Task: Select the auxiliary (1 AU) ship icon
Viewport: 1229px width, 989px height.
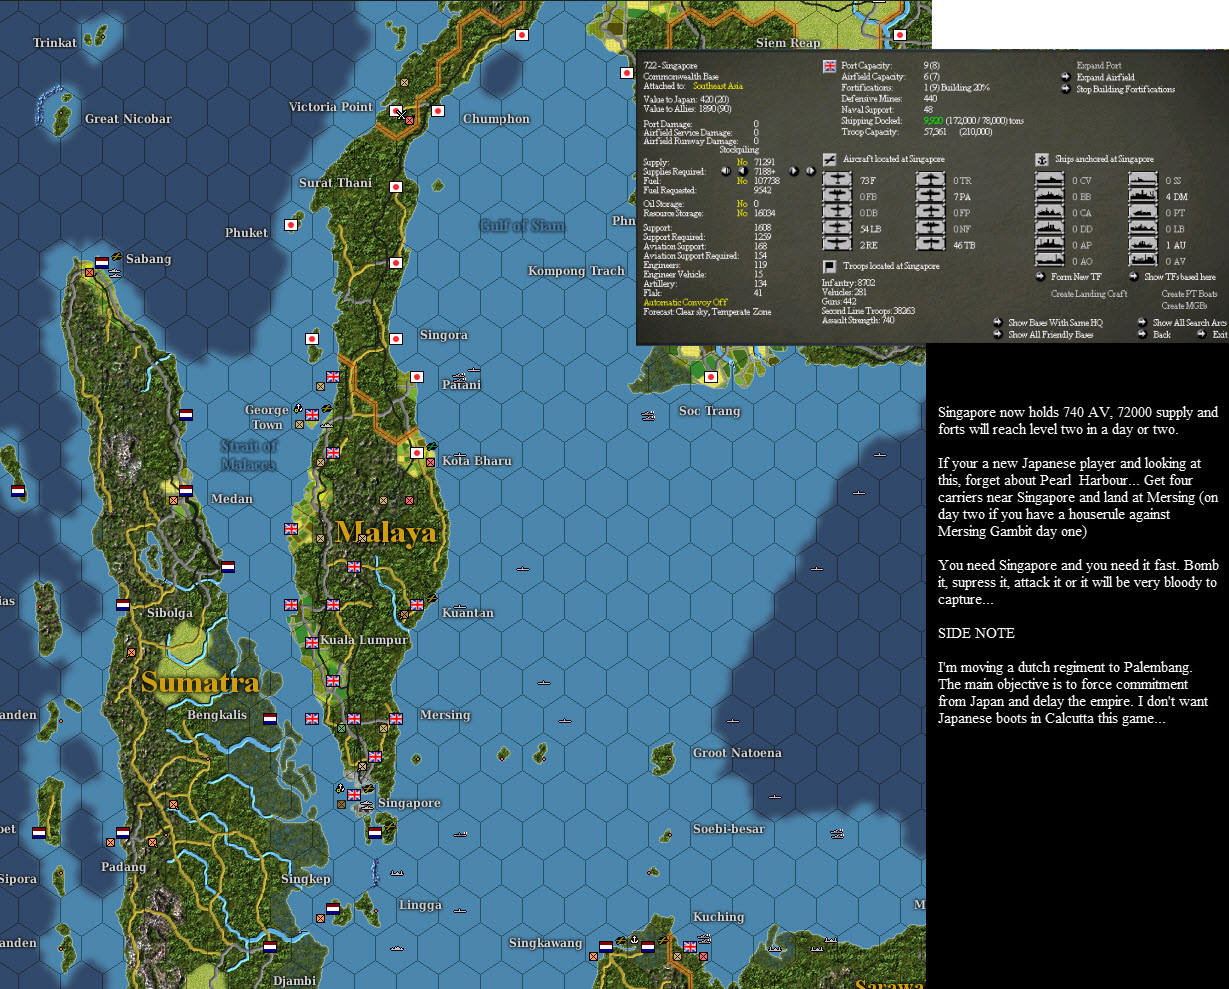Action: (1144, 244)
